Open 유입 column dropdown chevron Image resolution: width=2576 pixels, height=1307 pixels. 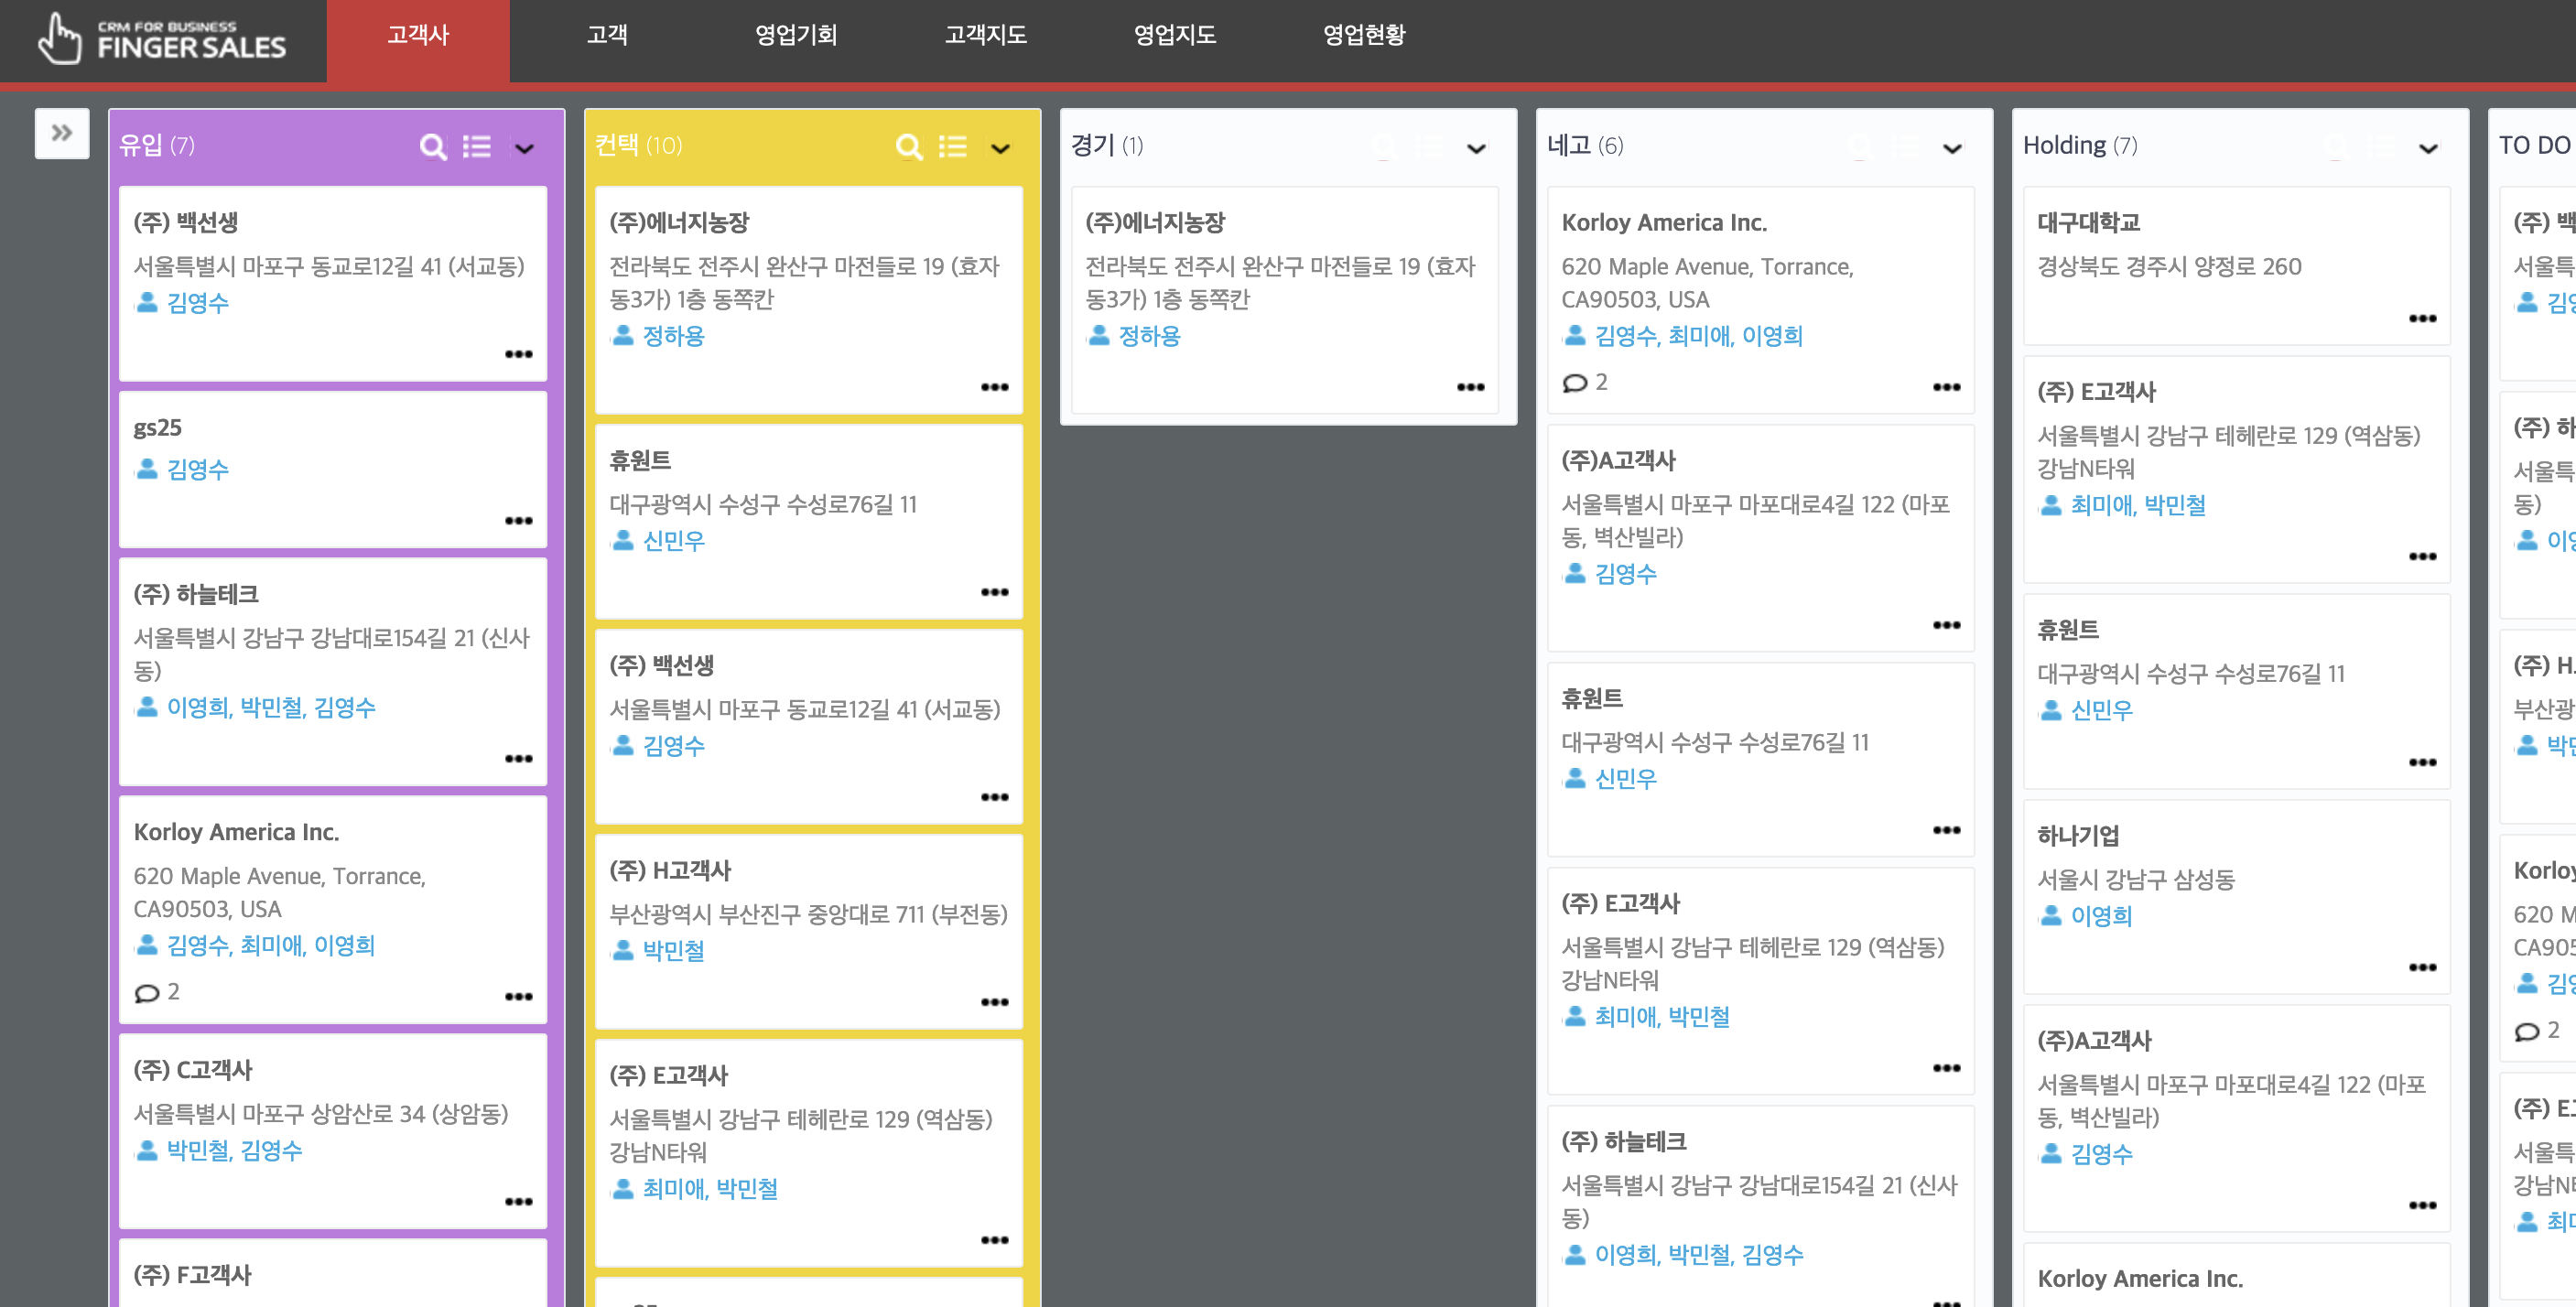point(524,149)
